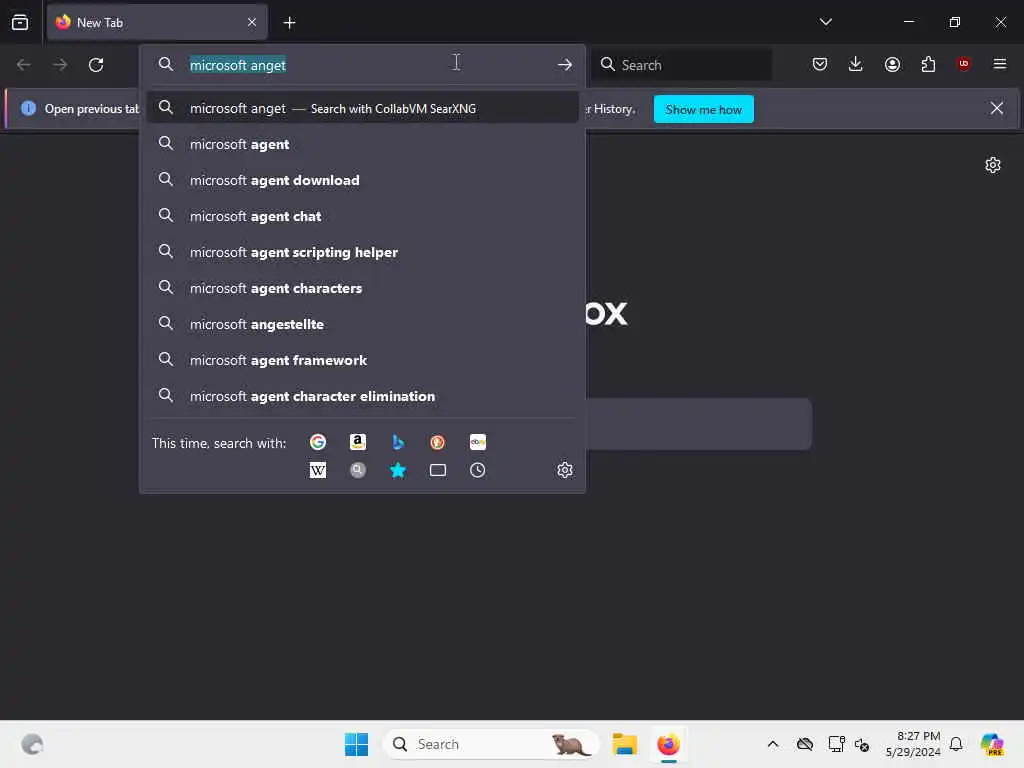Choose the 'microsoft agent download' suggestion
This screenshot has height=768, width=1024.
[x=362, y=180]
